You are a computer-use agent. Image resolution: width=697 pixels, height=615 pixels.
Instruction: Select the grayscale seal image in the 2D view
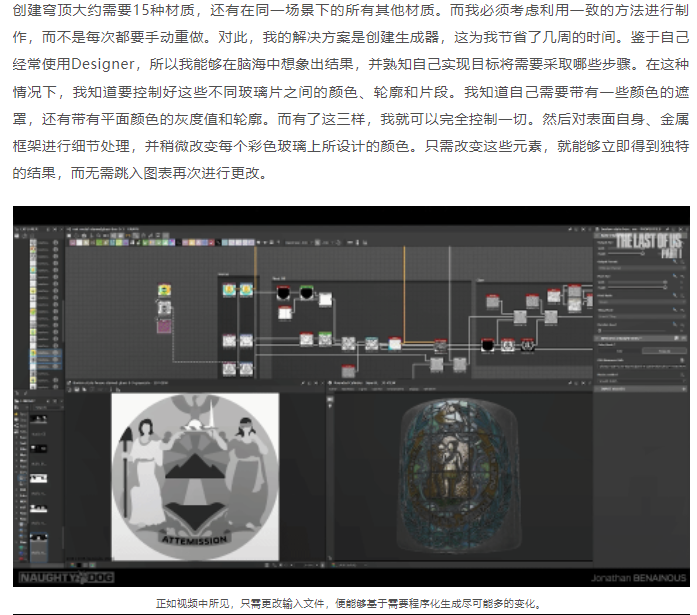[x=195, y=476]
